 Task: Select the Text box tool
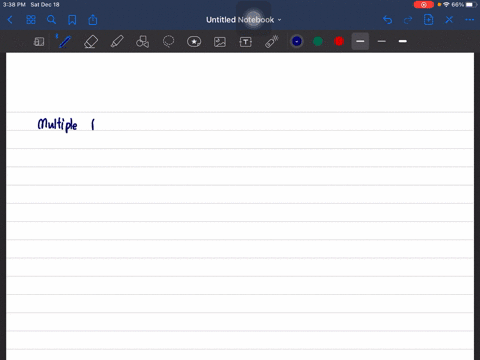click(246, 42)
